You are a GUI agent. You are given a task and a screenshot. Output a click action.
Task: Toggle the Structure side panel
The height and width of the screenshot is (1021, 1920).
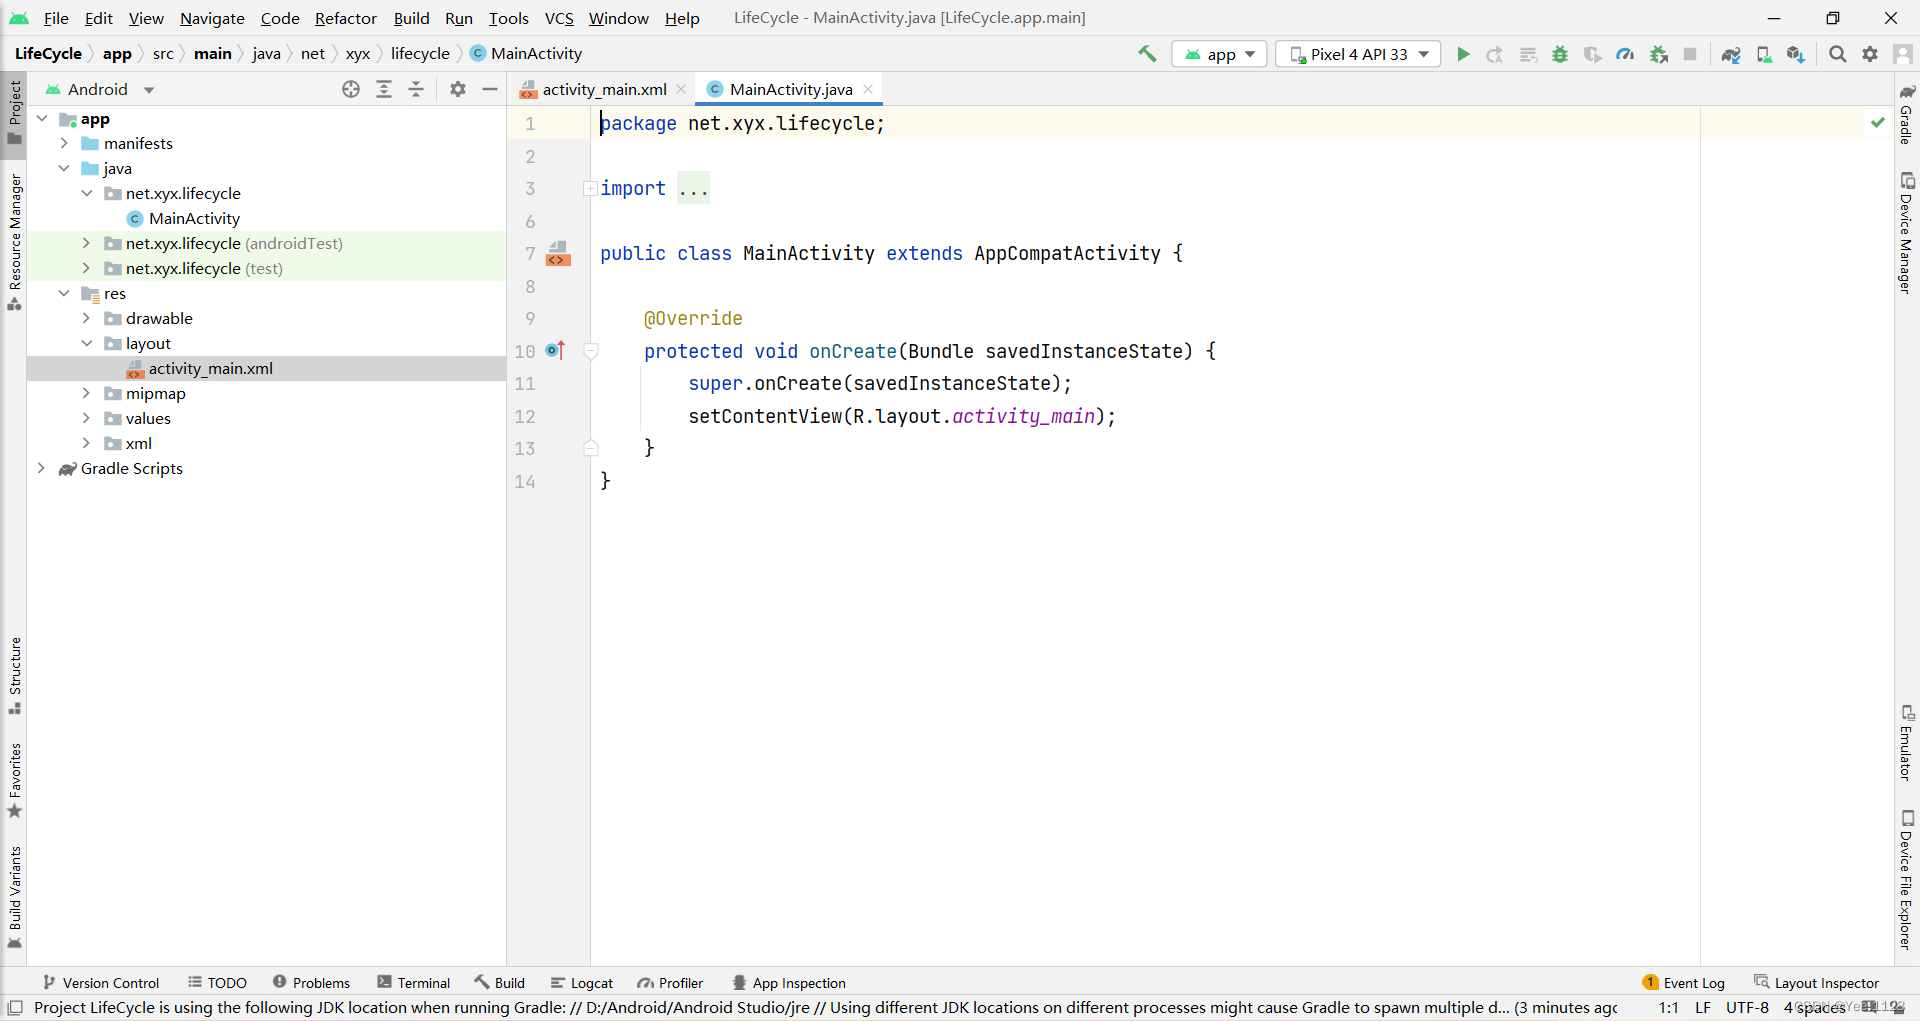coord(14,675)
